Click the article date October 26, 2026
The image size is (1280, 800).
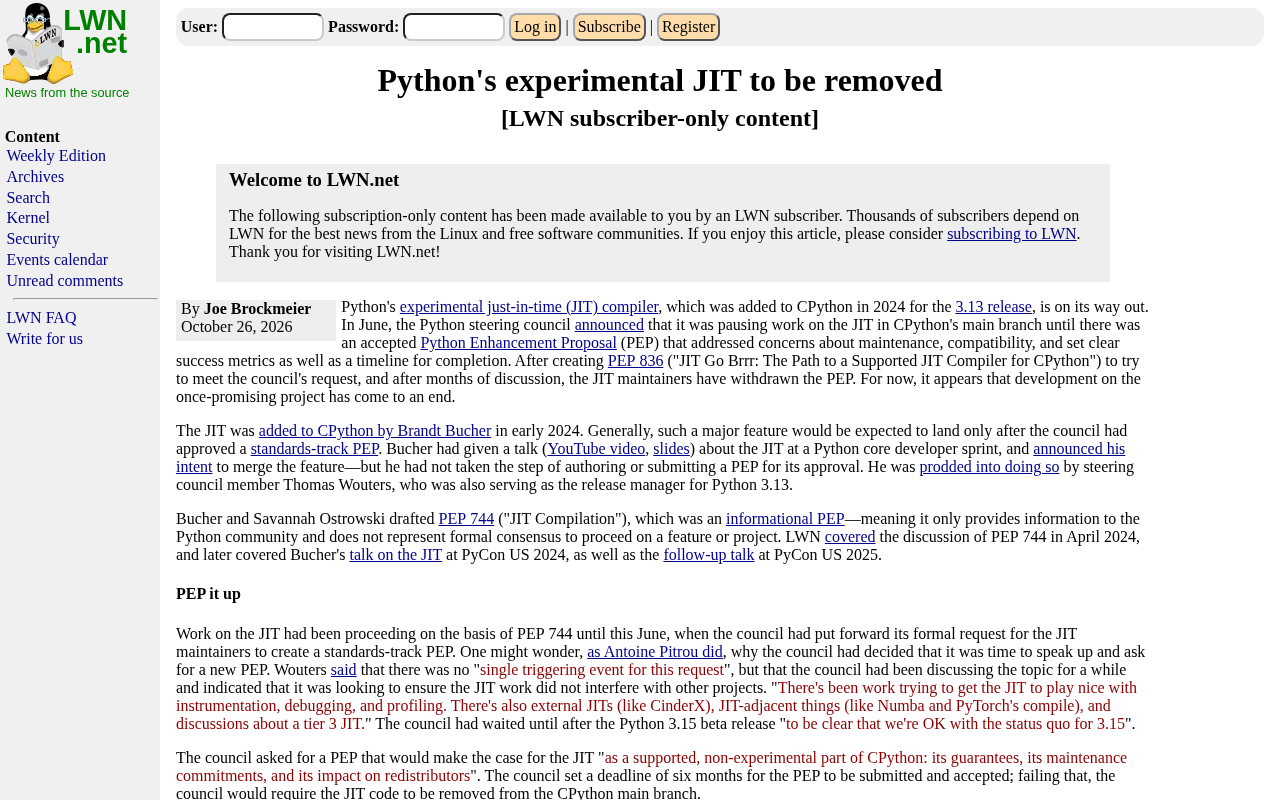pyautogui.click(x=237, y=327)
